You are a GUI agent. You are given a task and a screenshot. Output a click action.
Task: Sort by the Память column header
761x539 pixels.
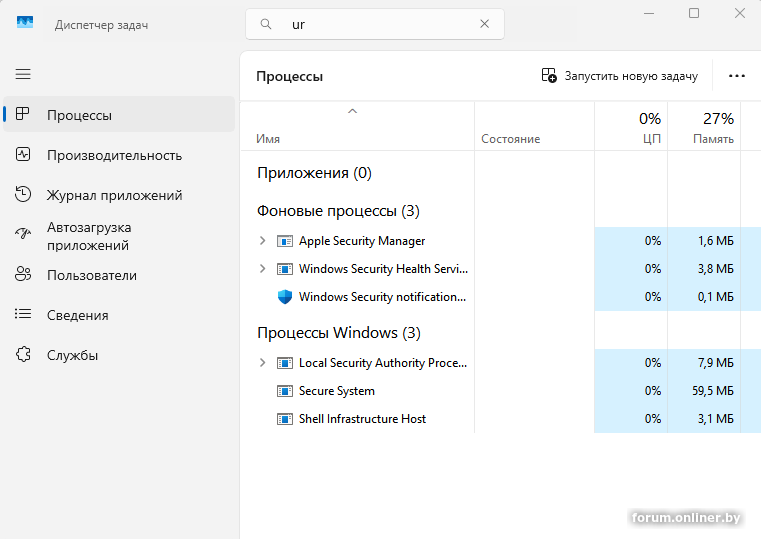pos(704,127)
